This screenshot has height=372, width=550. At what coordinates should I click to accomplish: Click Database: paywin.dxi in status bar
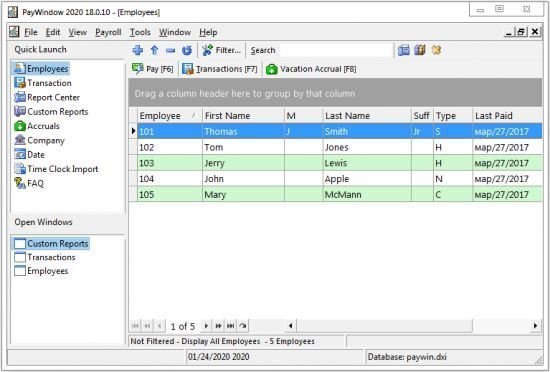coord(407,357)
